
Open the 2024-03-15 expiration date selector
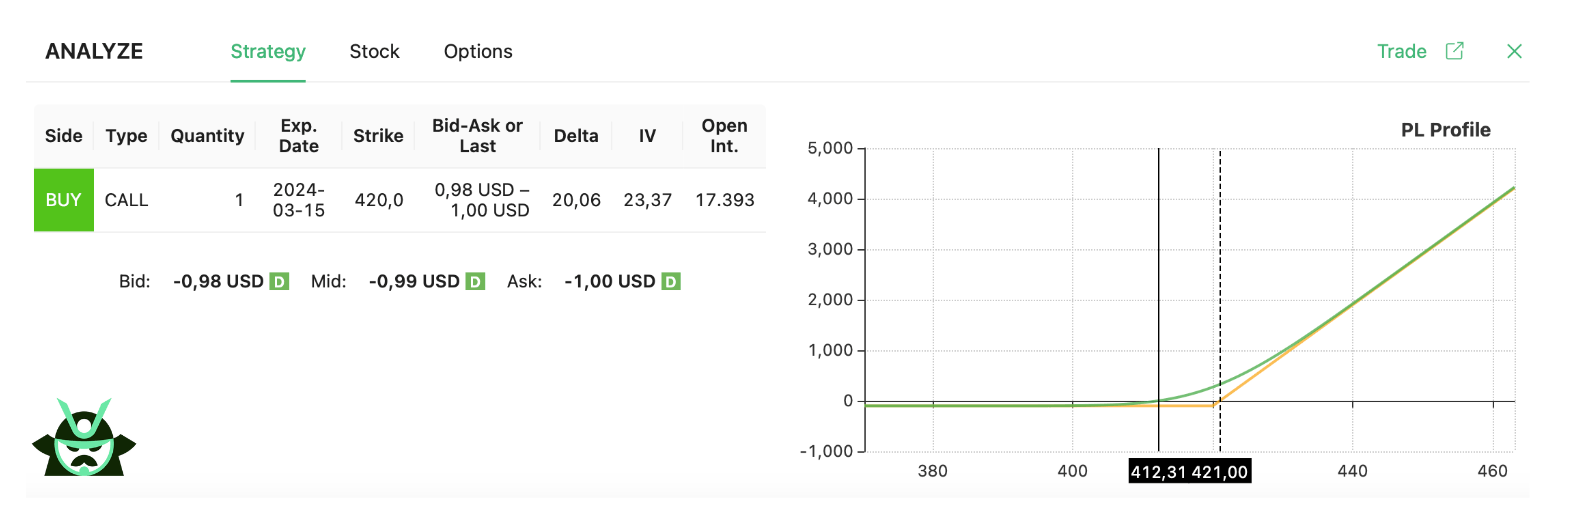coord(298,200)
